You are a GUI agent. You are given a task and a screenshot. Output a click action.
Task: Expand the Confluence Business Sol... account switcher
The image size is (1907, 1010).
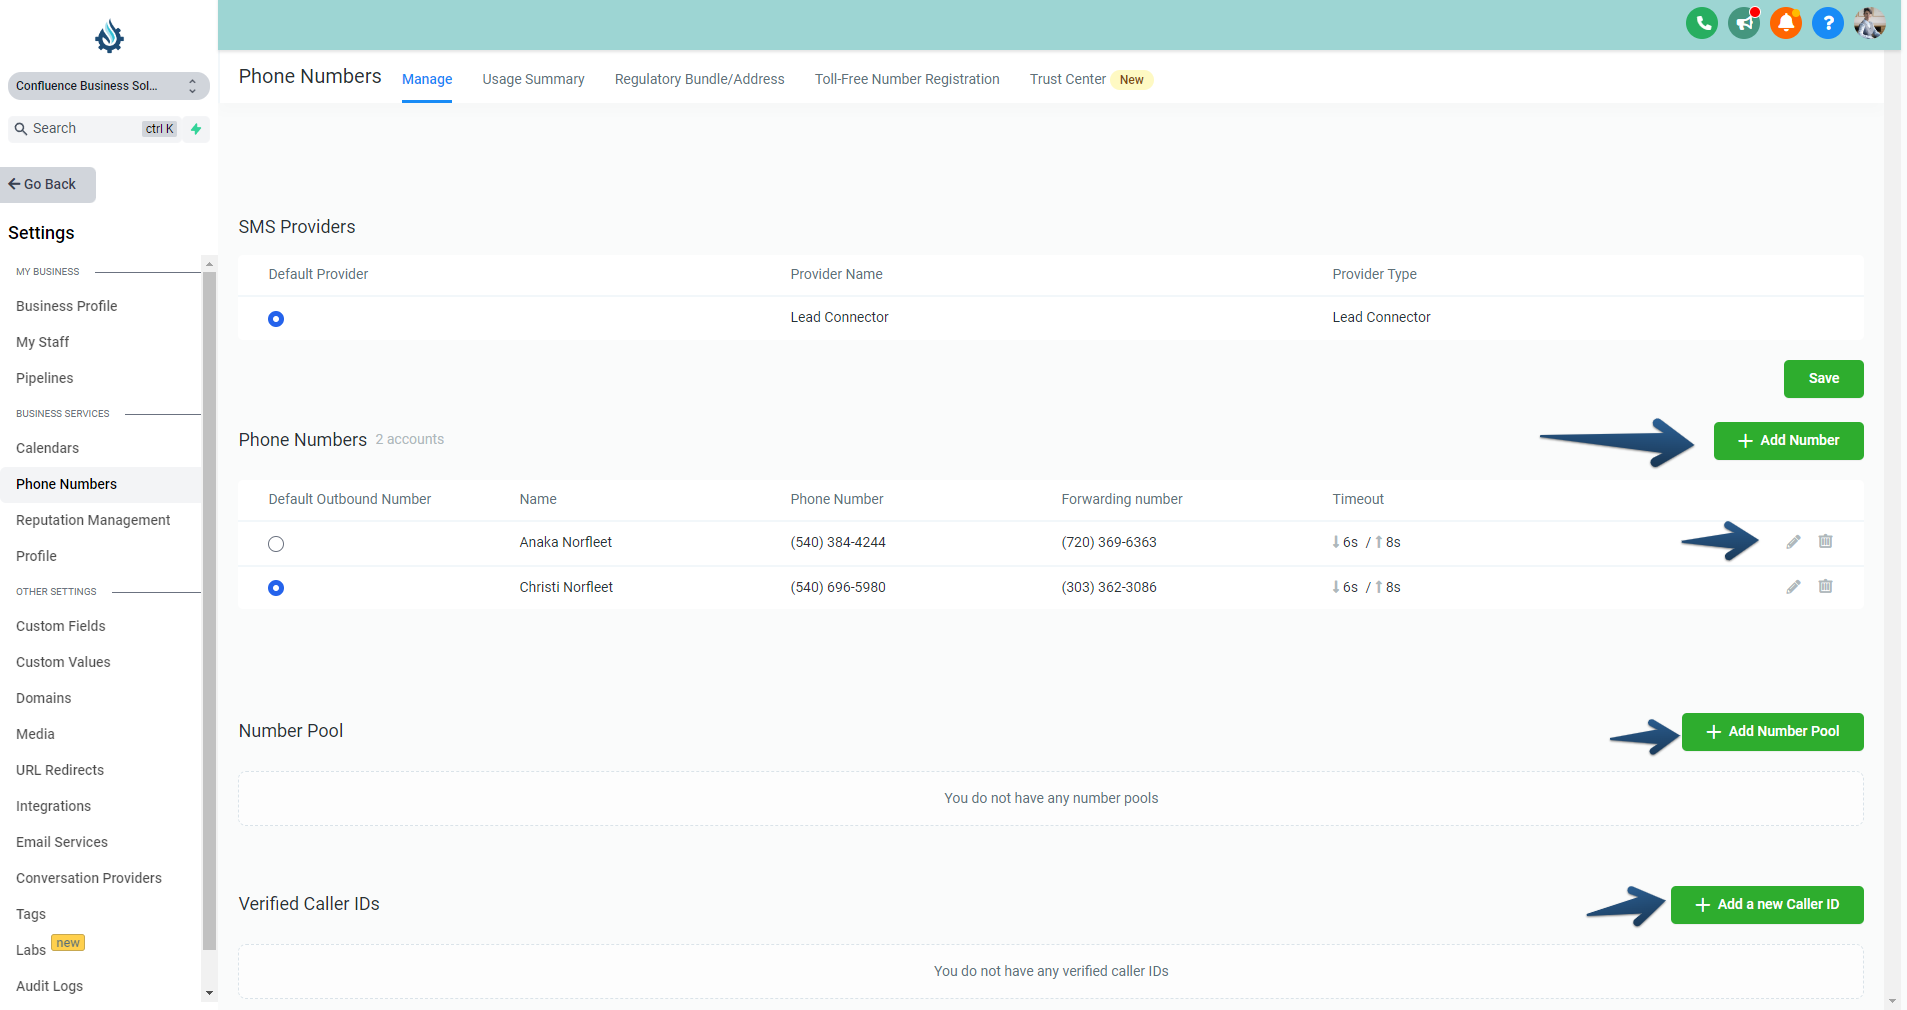108,86
